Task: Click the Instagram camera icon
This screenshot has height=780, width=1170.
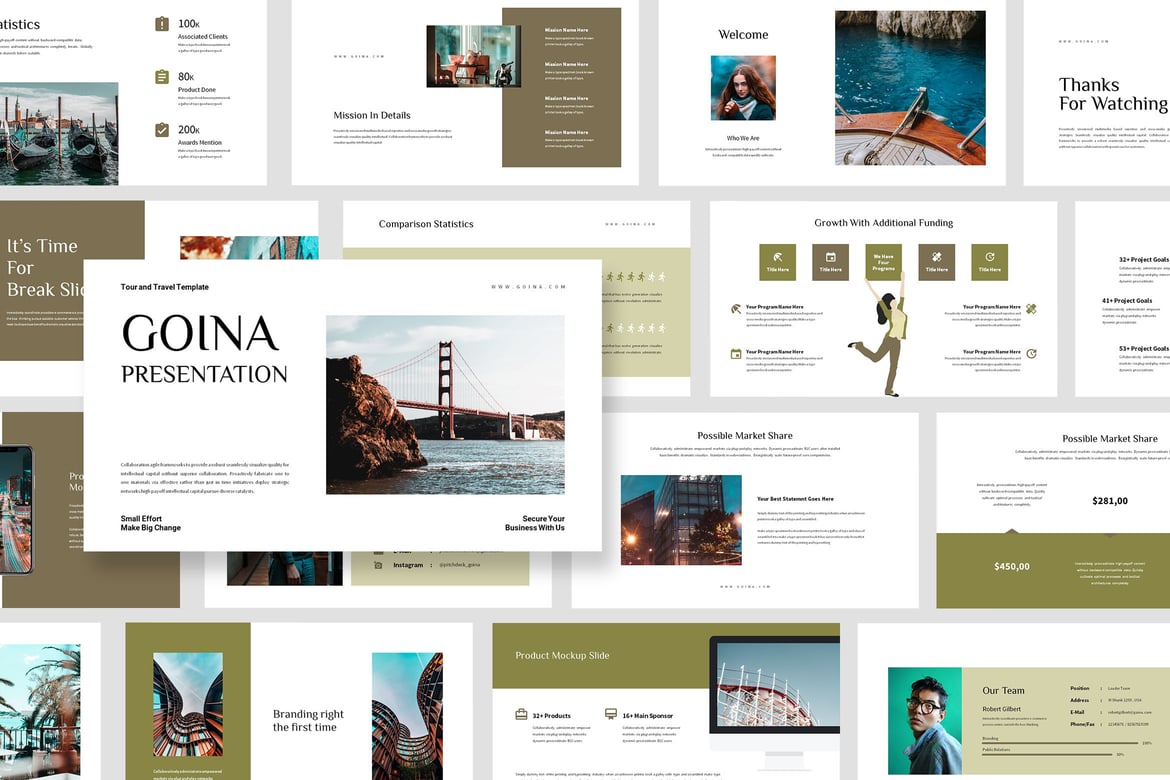Action: point(378,565)
